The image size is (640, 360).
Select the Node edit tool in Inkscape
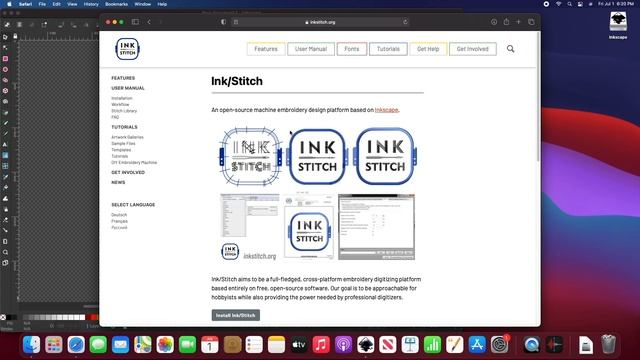tap(5, 48)
